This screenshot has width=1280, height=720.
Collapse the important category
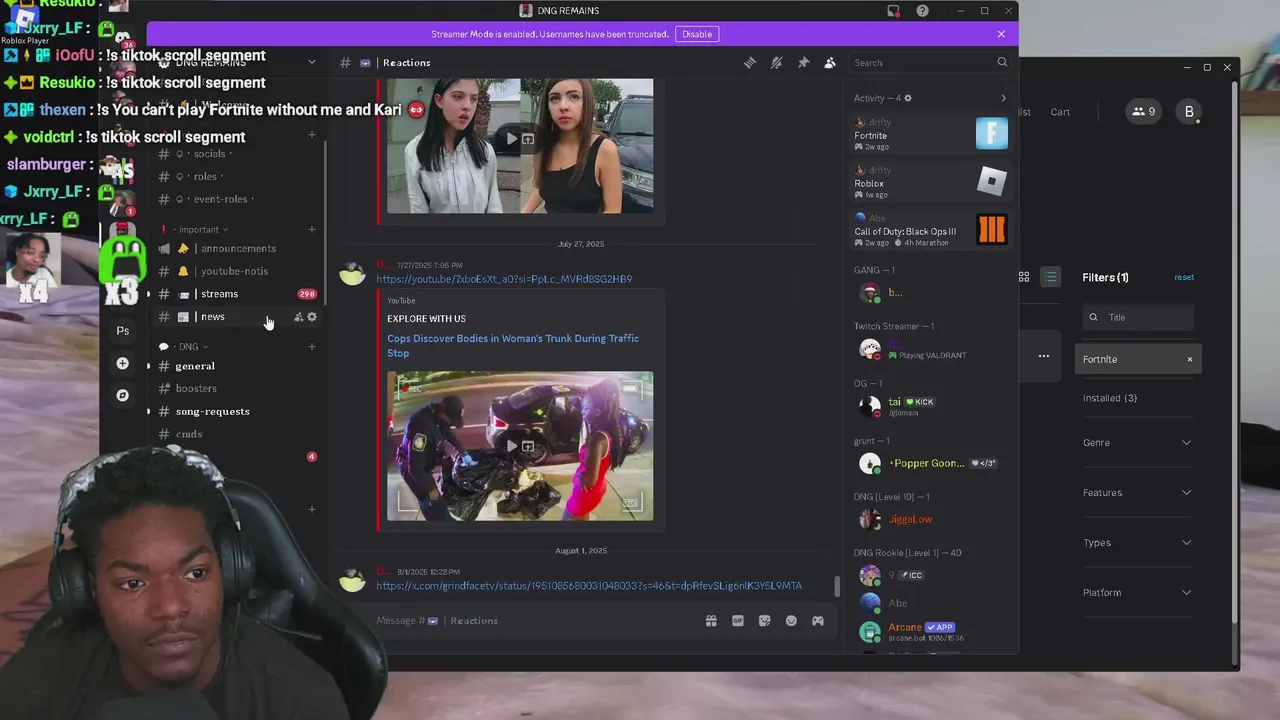197,230
